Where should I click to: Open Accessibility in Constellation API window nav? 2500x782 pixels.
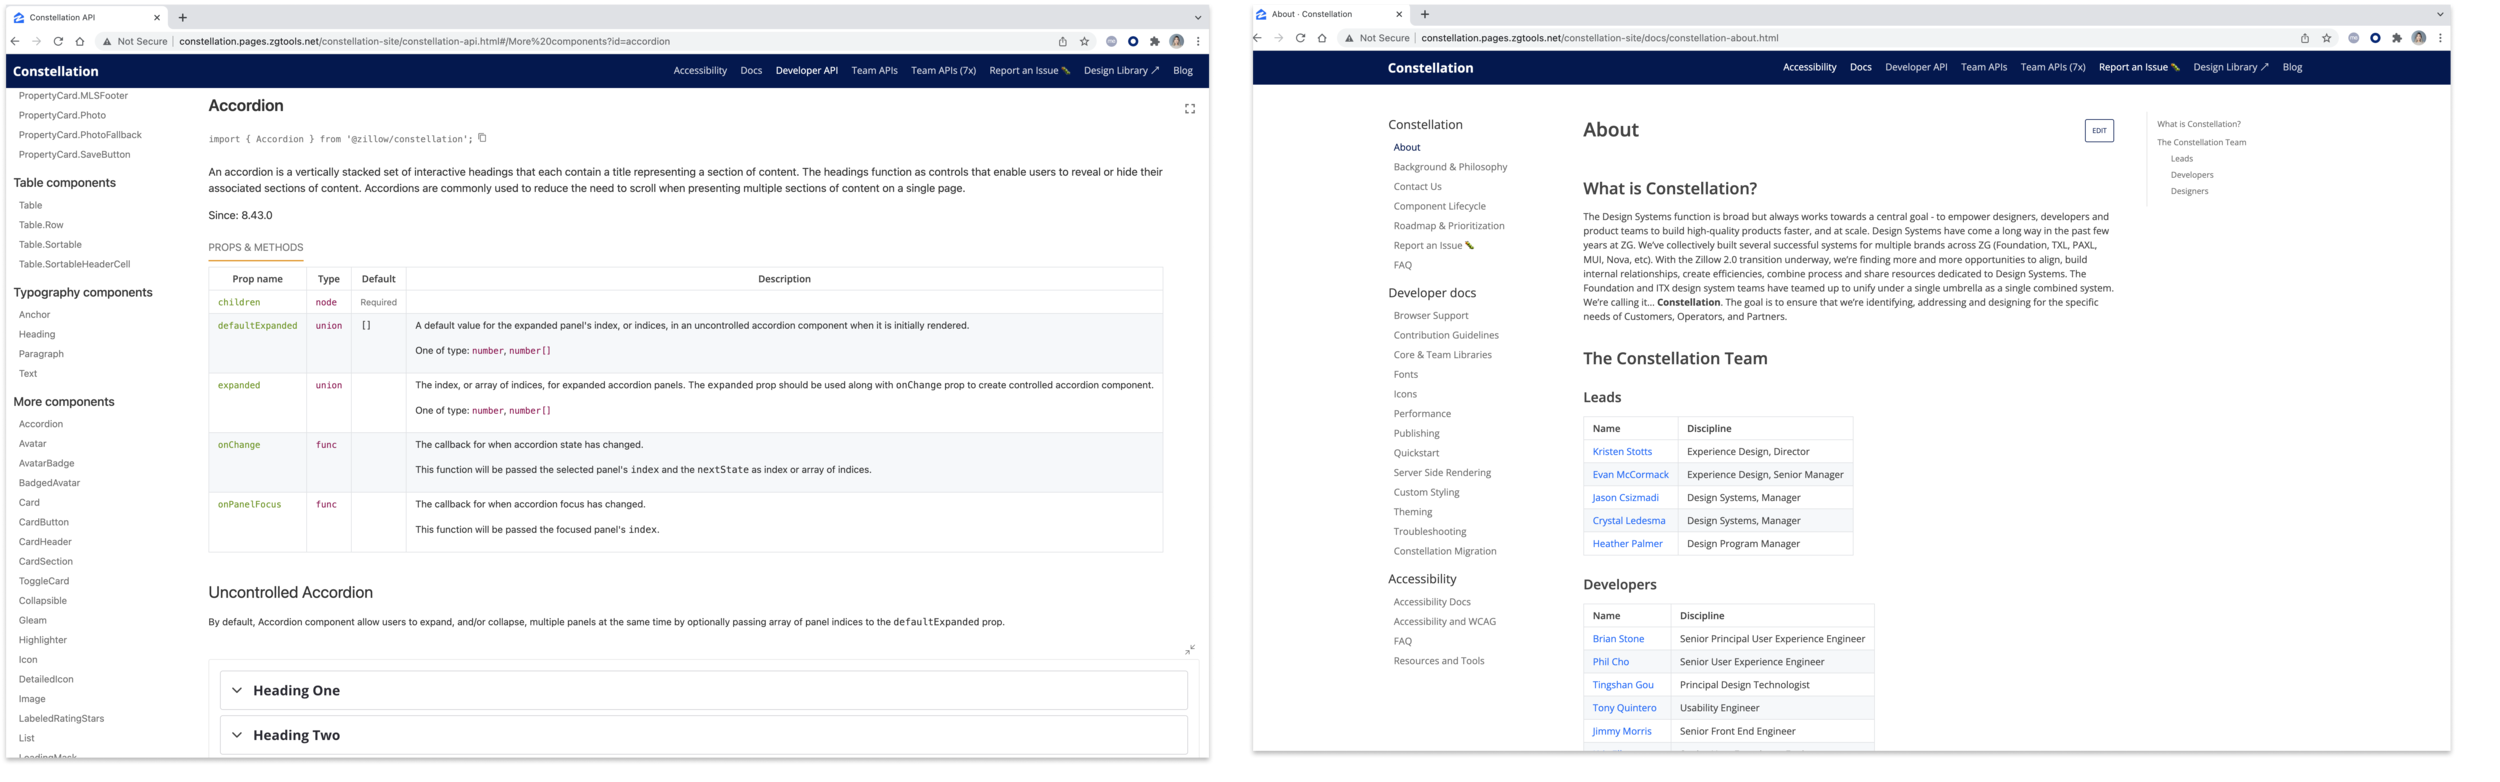coord(700,71)
